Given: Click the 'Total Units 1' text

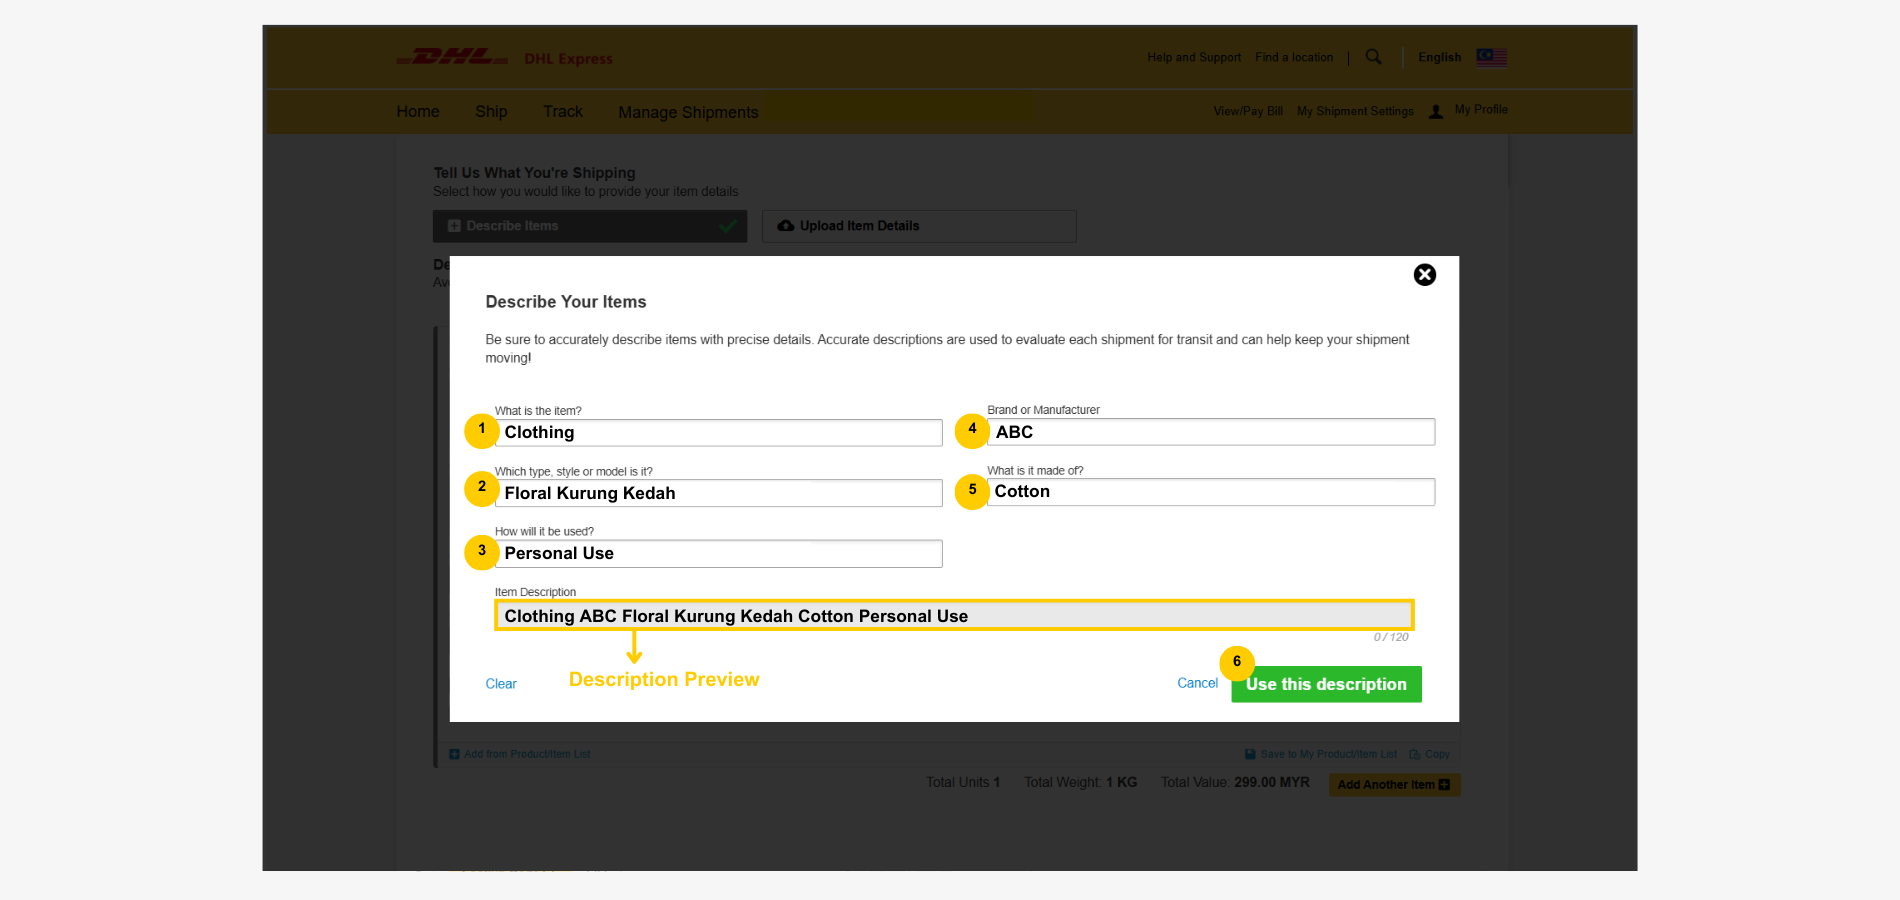Looking at the screenshot, I should tap(963, 782).
